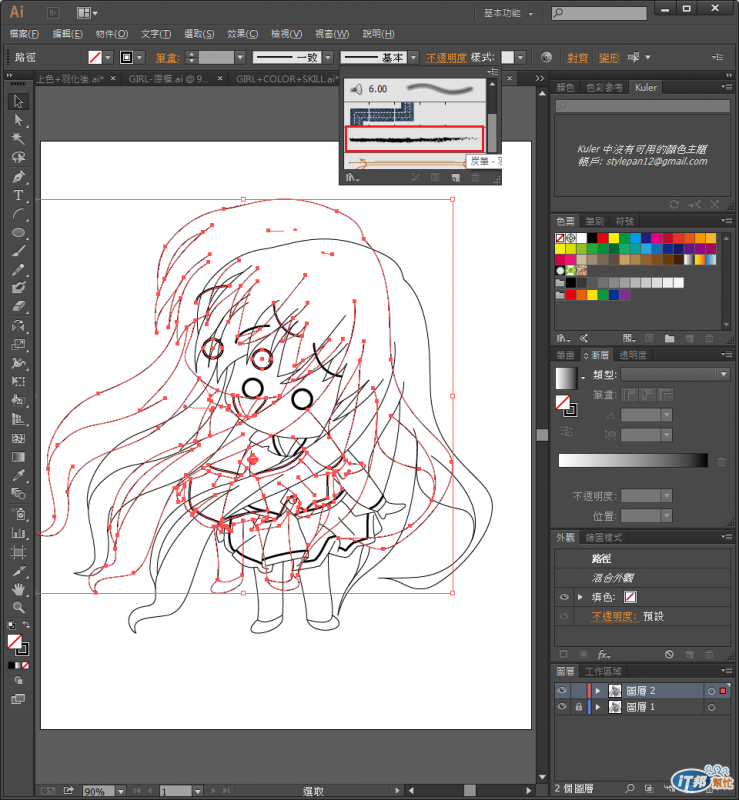Click the fx add effect button

[x=604, y=654]
